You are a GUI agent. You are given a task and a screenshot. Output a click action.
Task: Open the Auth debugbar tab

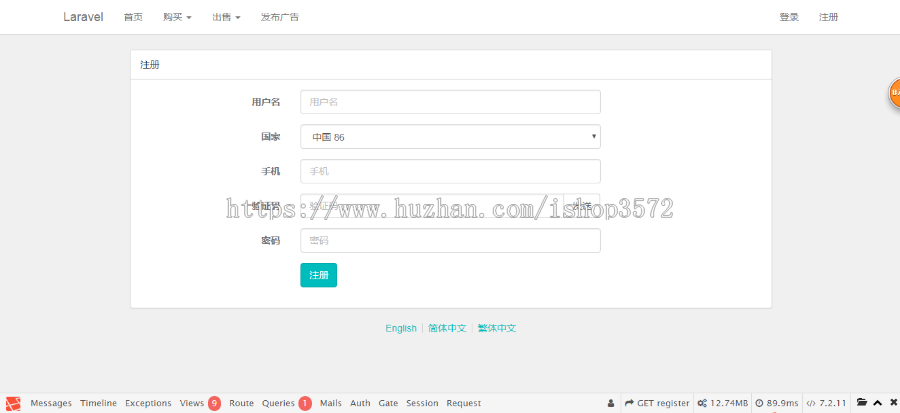click(360, 403)
